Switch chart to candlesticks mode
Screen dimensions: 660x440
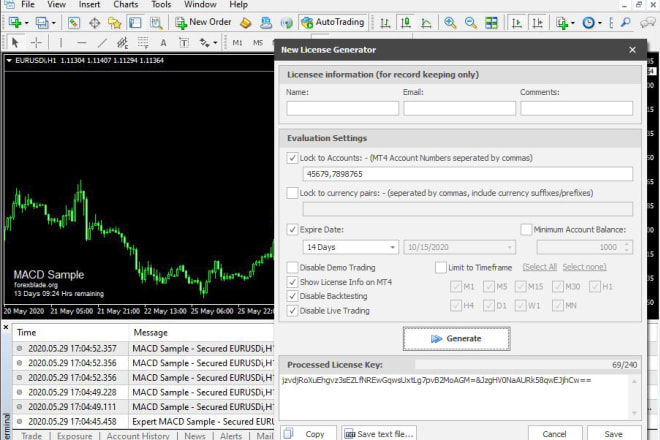pyautogui.click(x=406, y=22)
